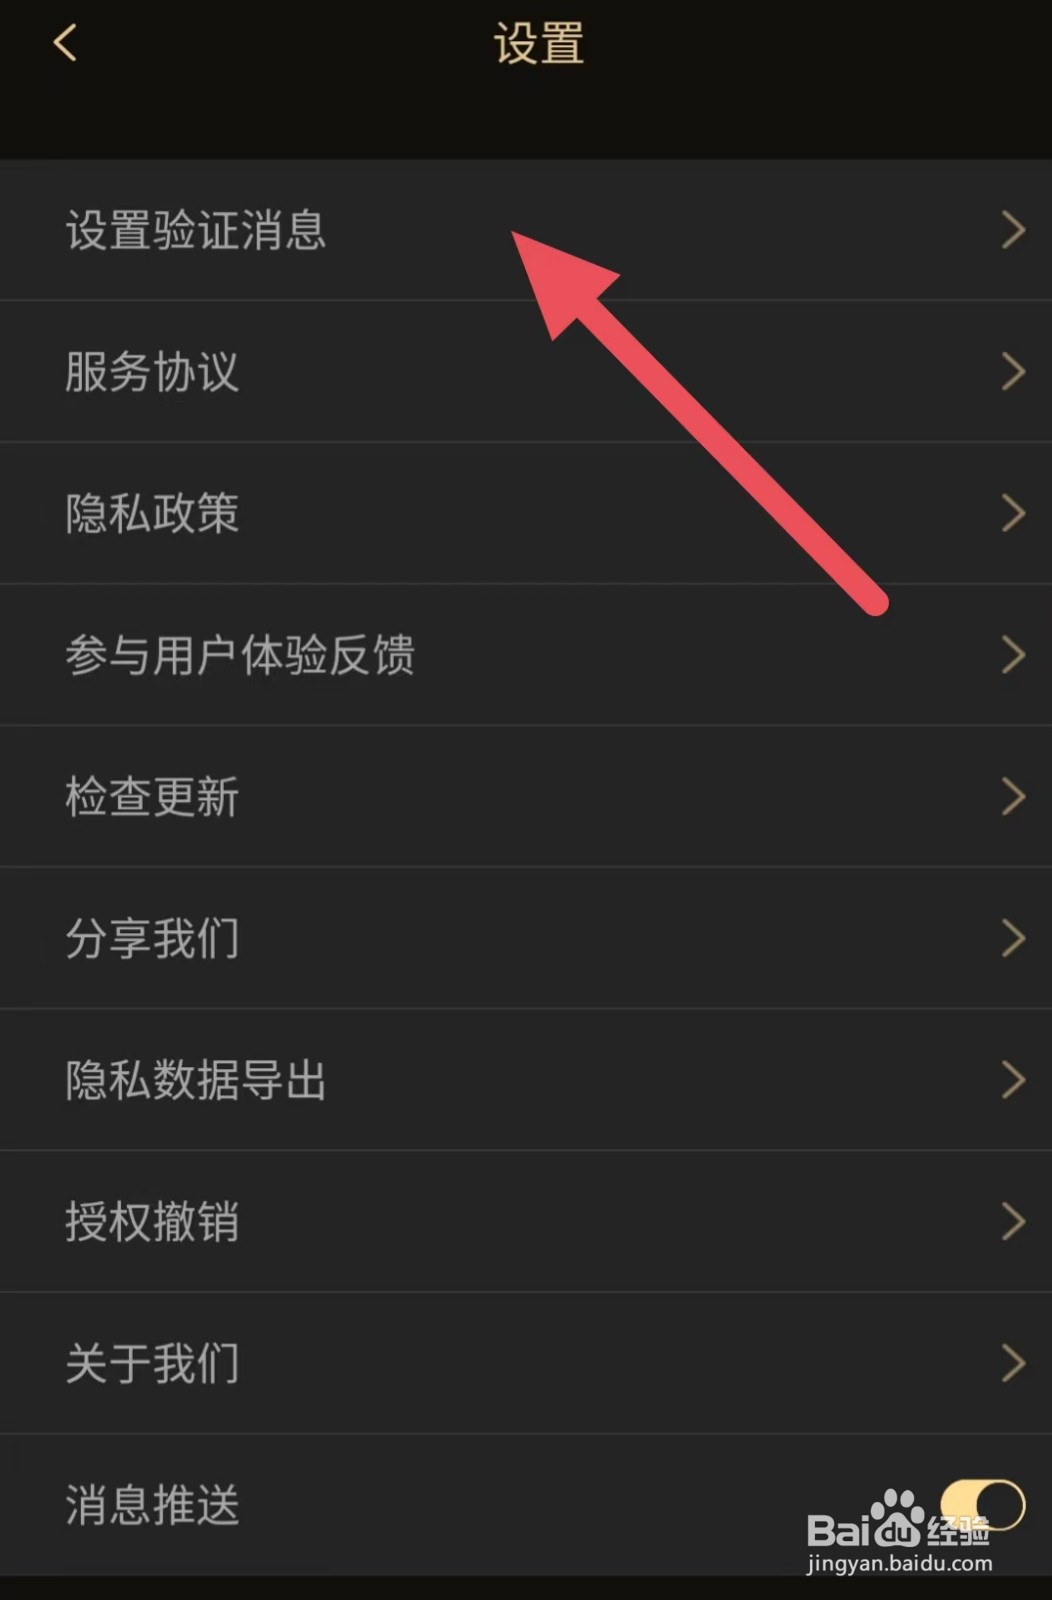Open 隐私政策 entry
The image size is (1052, 1600).
coord(526,514)
